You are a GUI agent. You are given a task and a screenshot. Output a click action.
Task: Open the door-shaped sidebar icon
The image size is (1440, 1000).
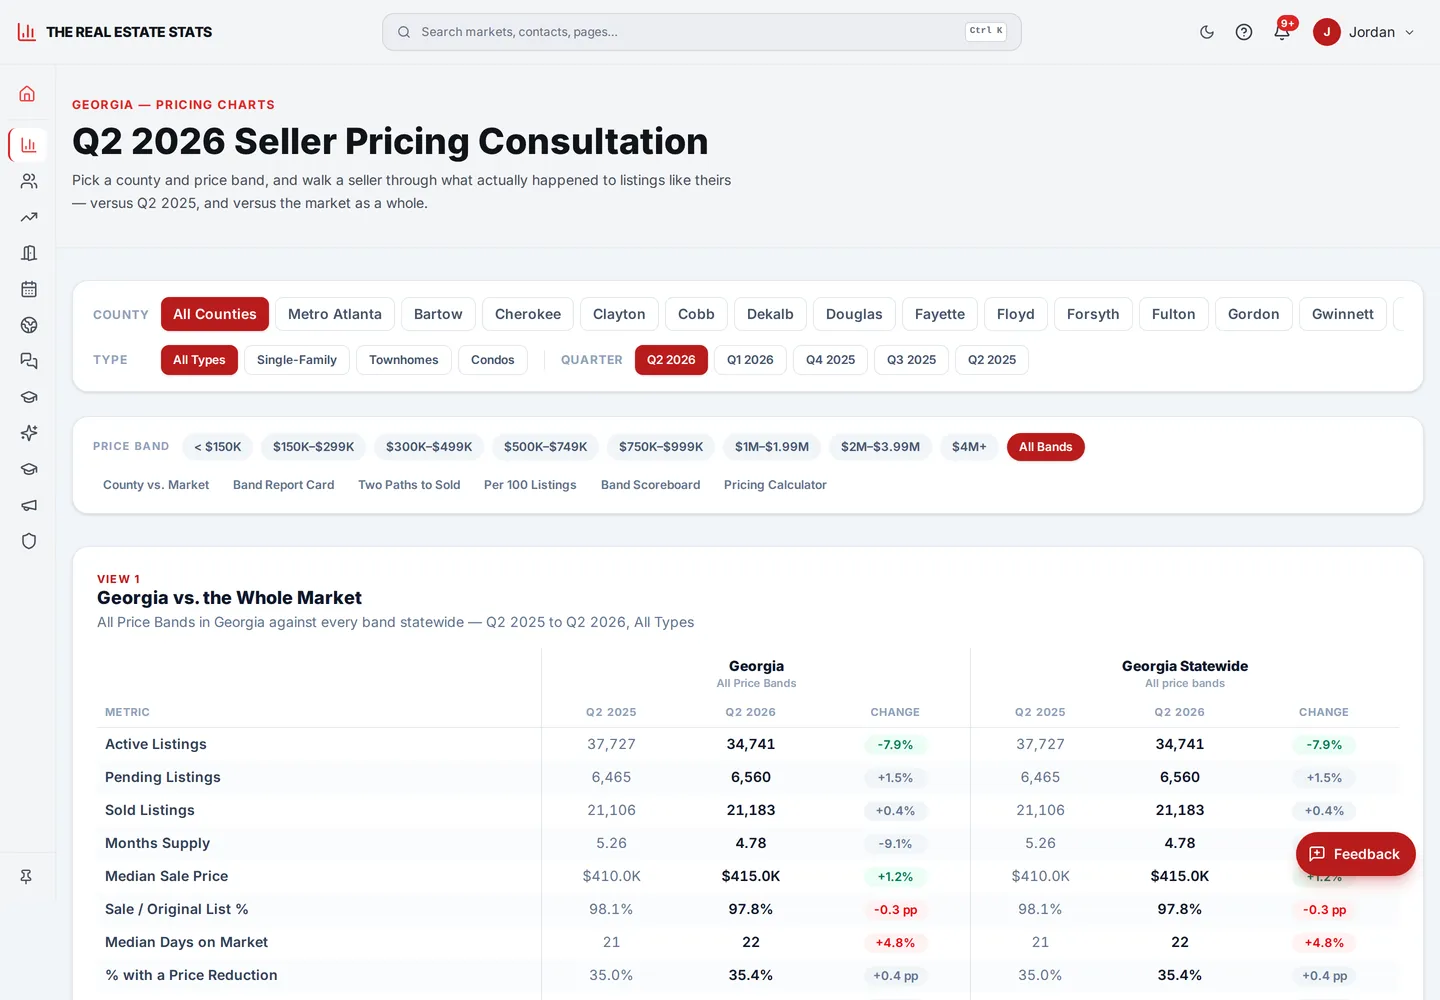coord(28,253)
